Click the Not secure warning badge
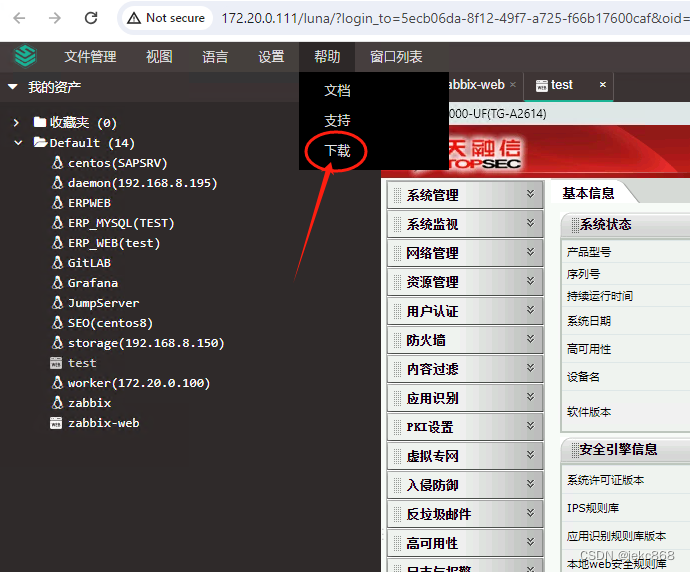The image size is (690, 572). [166, 18]
